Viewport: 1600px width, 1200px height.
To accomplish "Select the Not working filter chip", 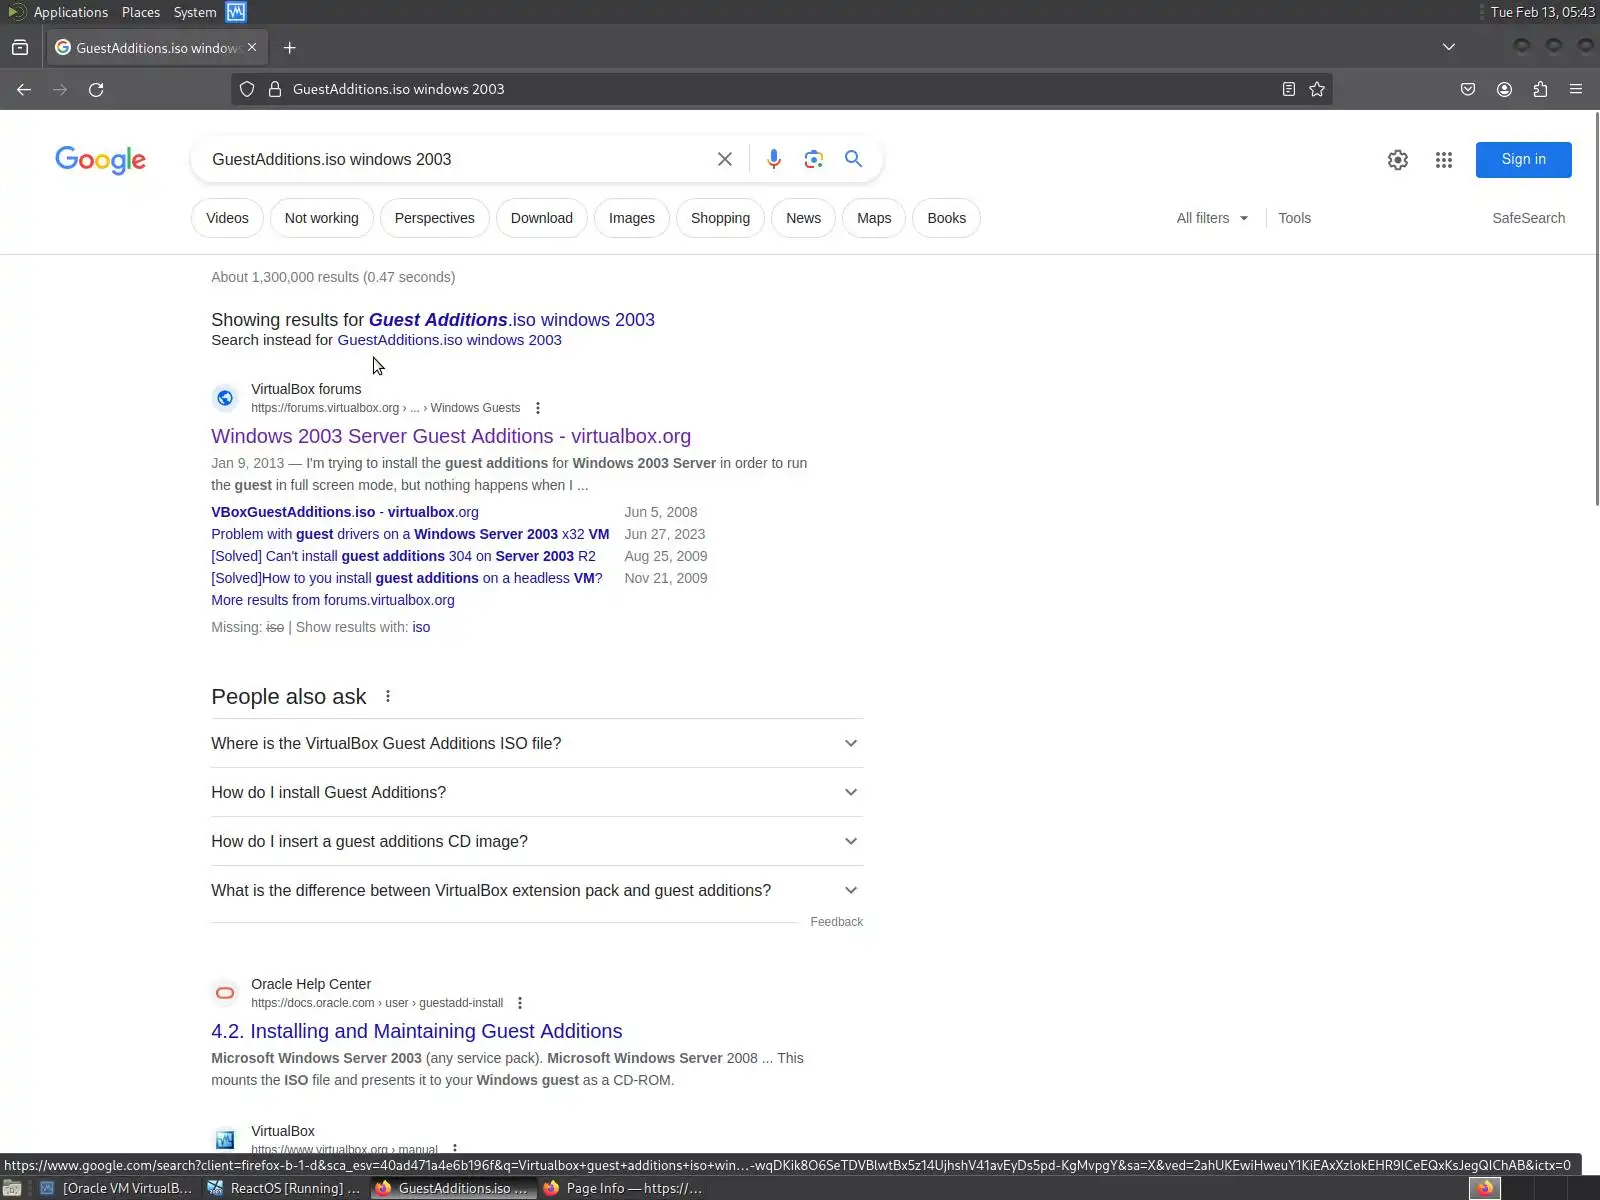I will pos(321,218).
